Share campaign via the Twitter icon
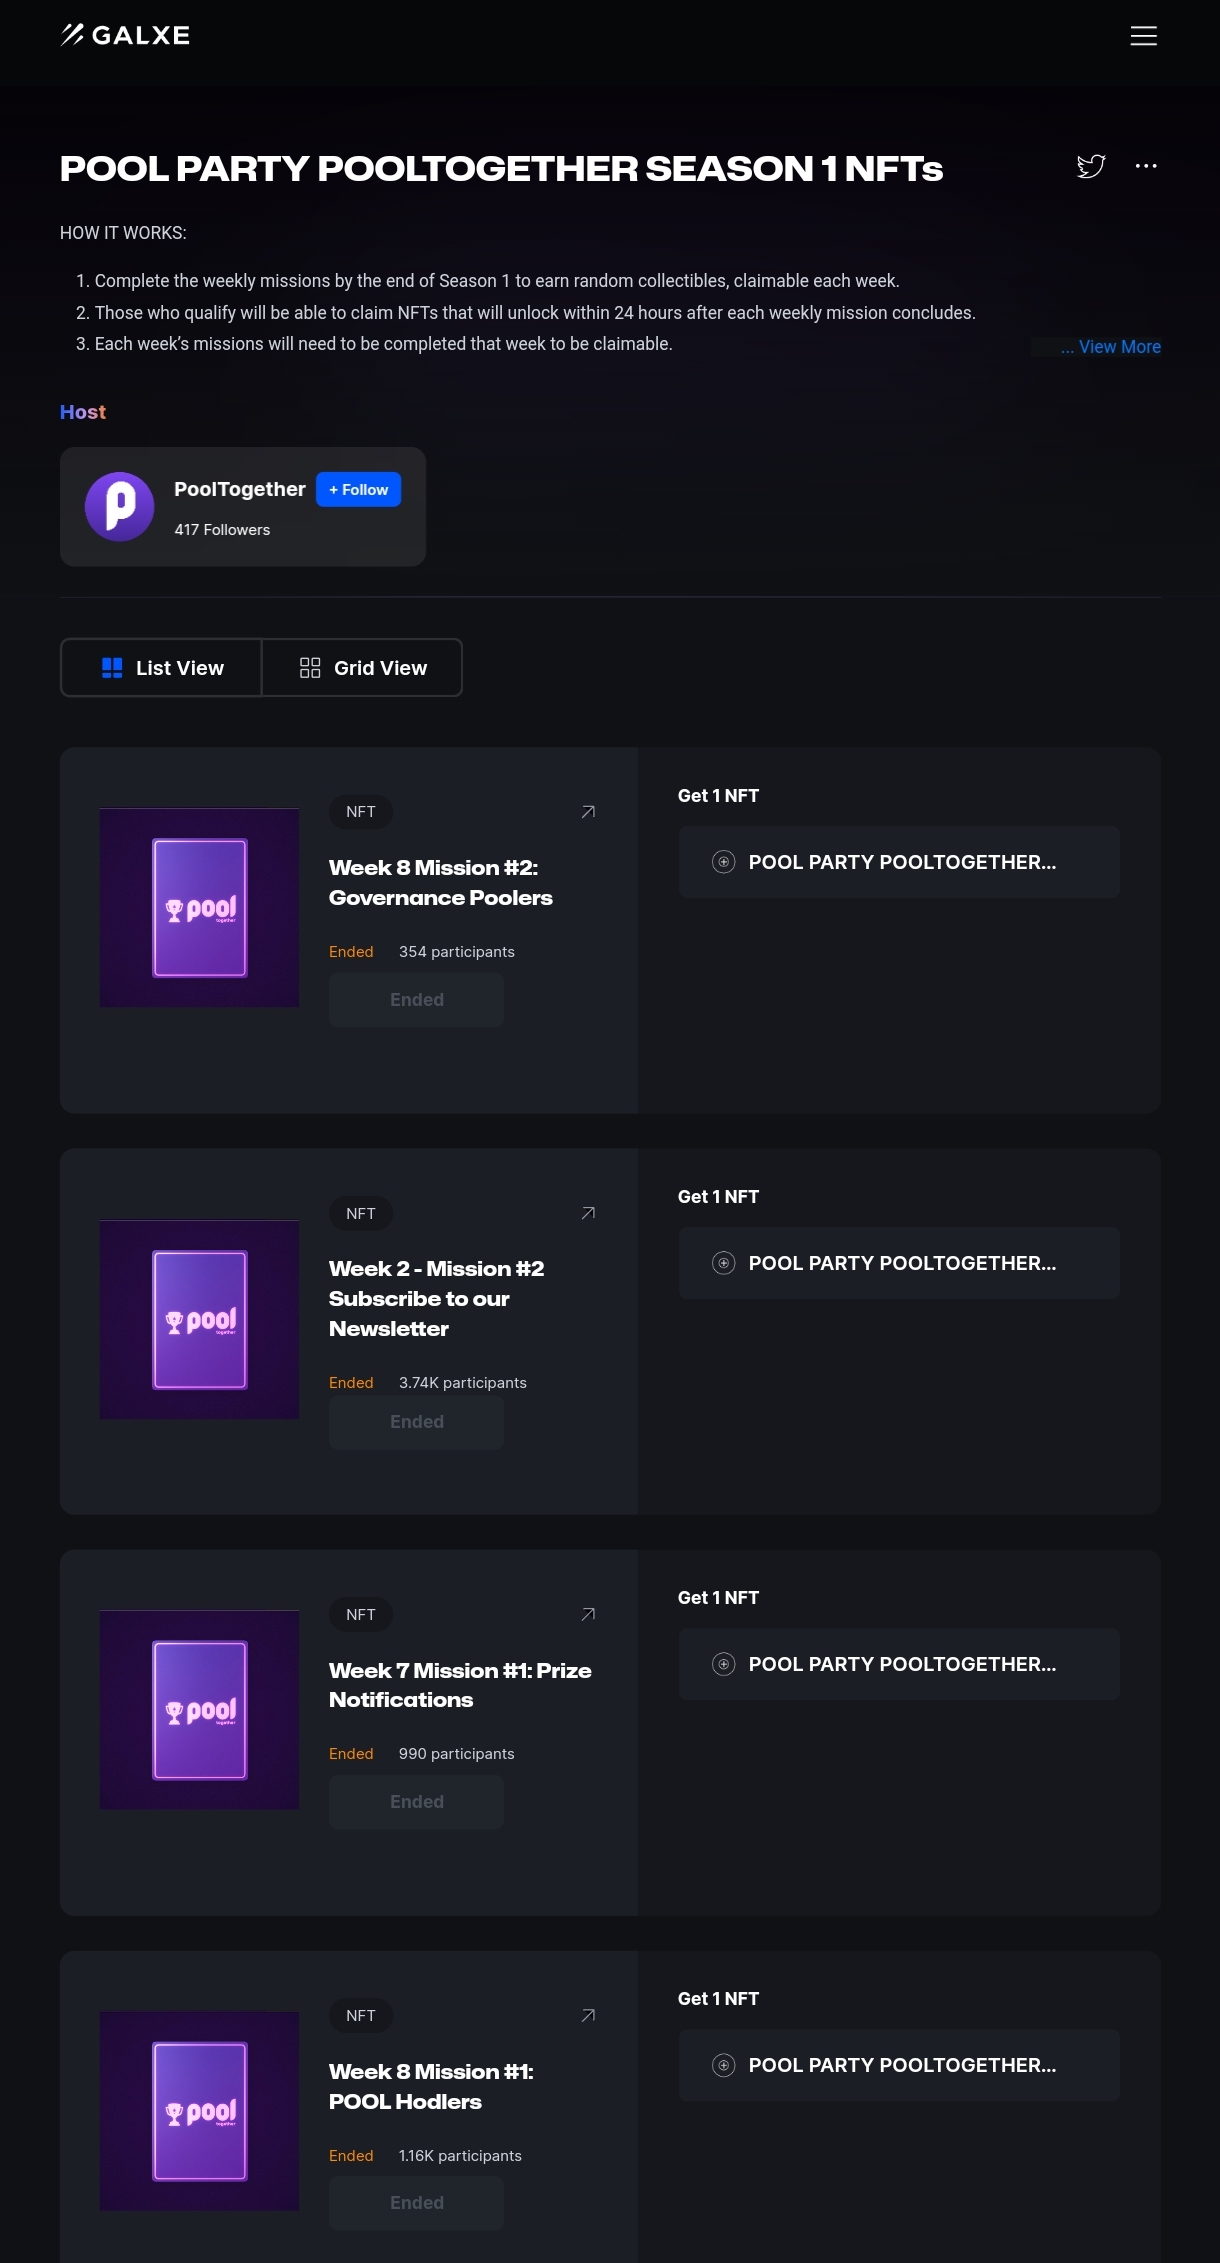The width and height of the screenshot is (1220, 2263). click(1090, 166)
